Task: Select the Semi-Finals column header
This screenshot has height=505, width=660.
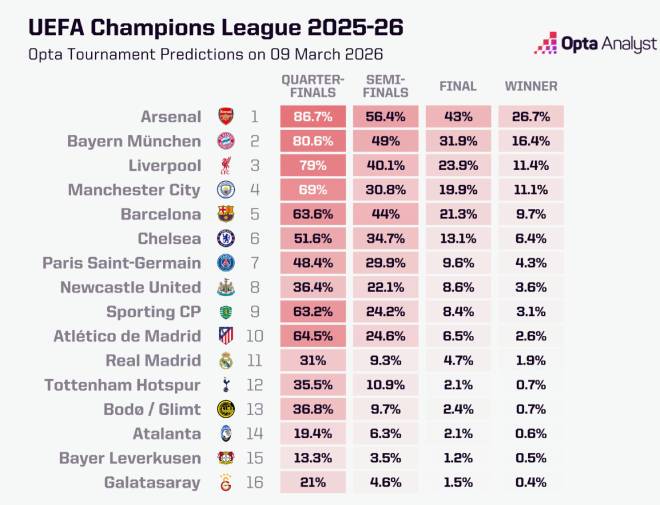Action: point(385,86)
